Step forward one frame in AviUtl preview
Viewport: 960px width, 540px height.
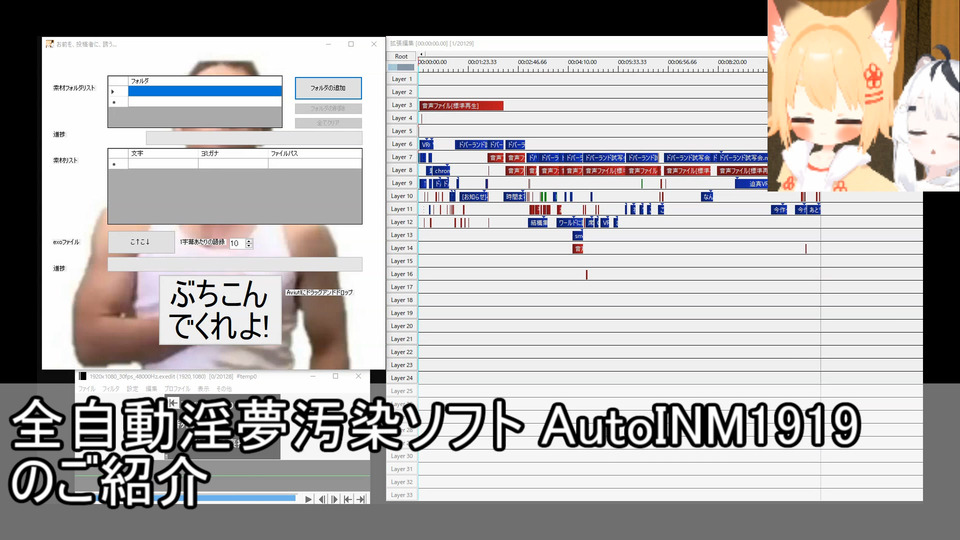(335, 500)
